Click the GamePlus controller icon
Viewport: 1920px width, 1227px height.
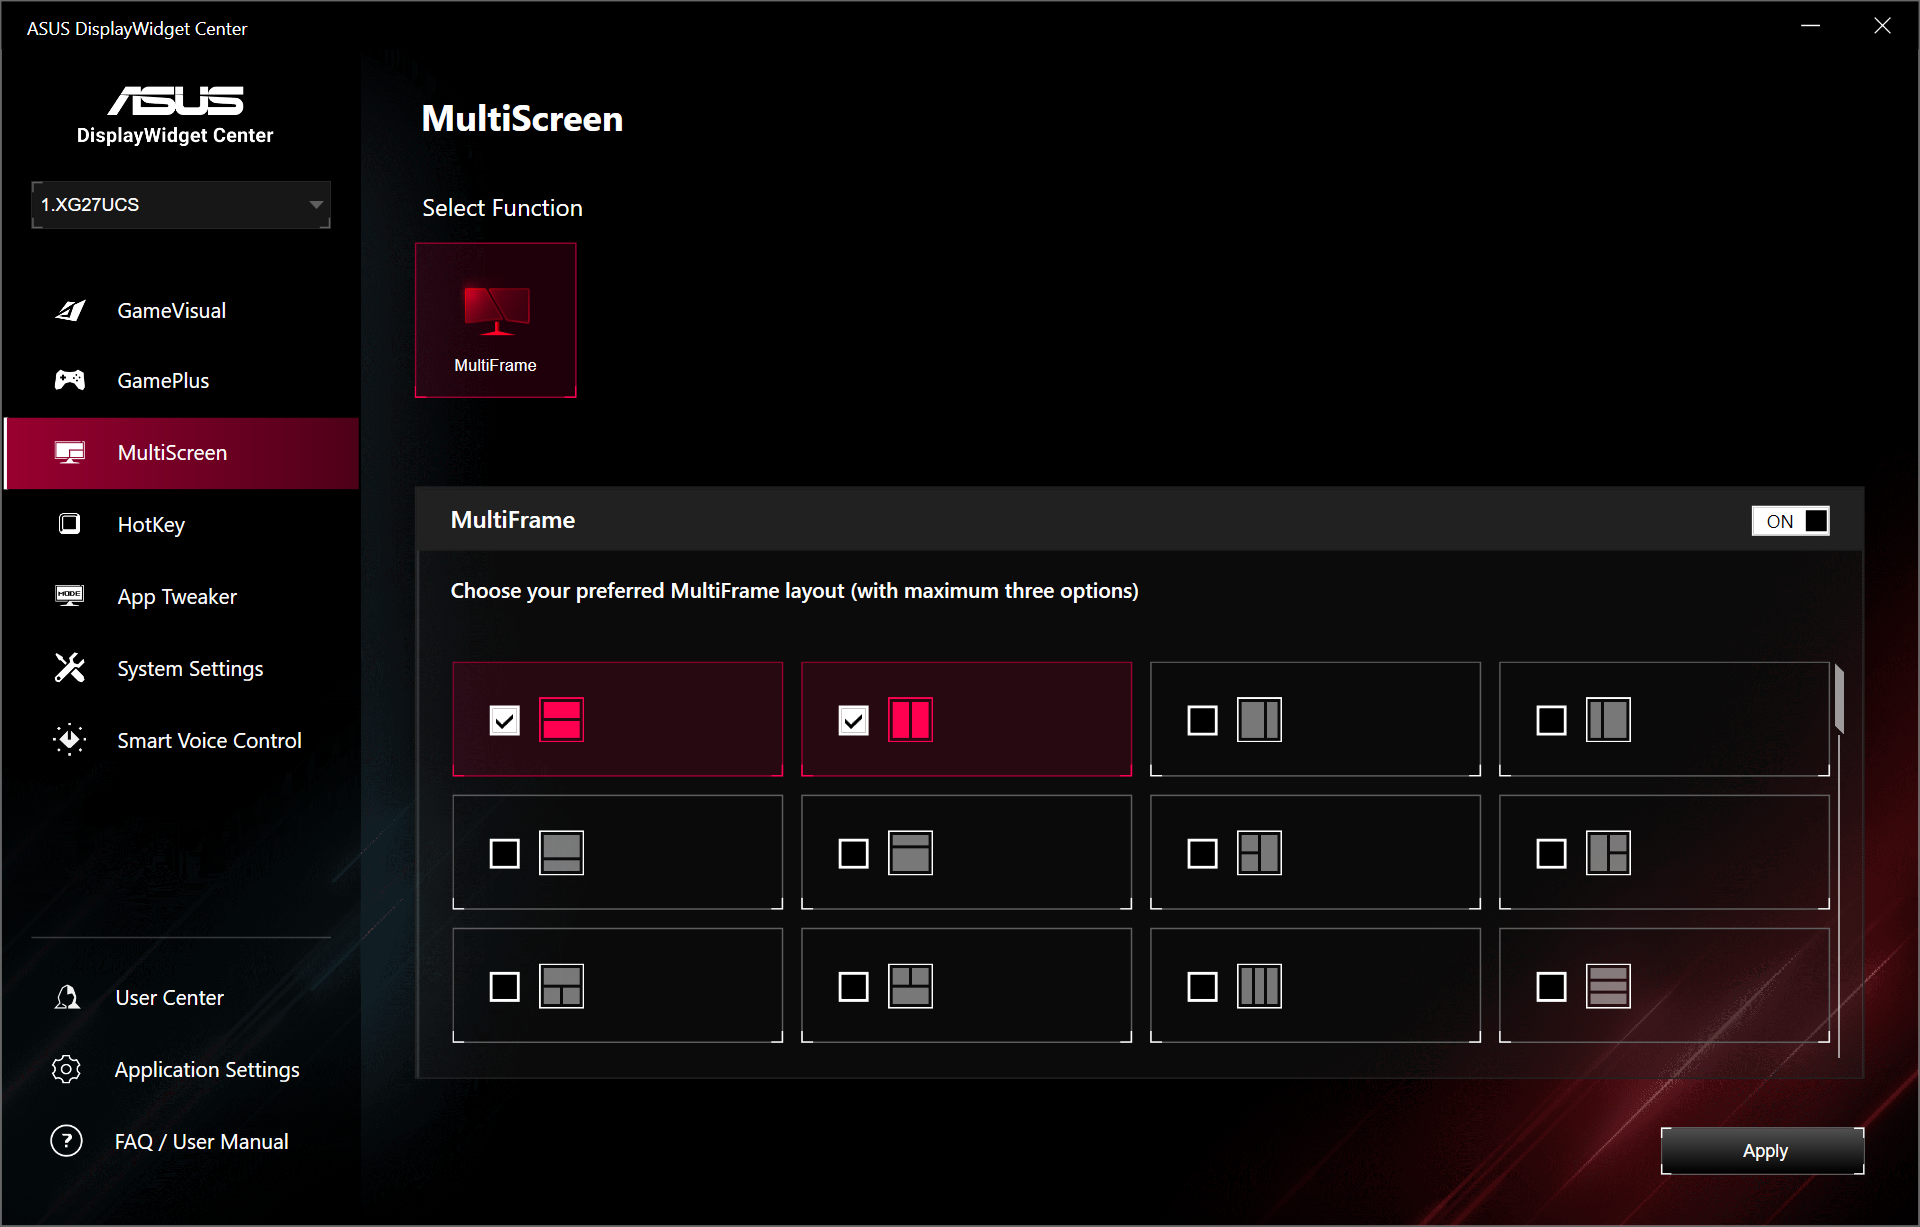point(70,380)
